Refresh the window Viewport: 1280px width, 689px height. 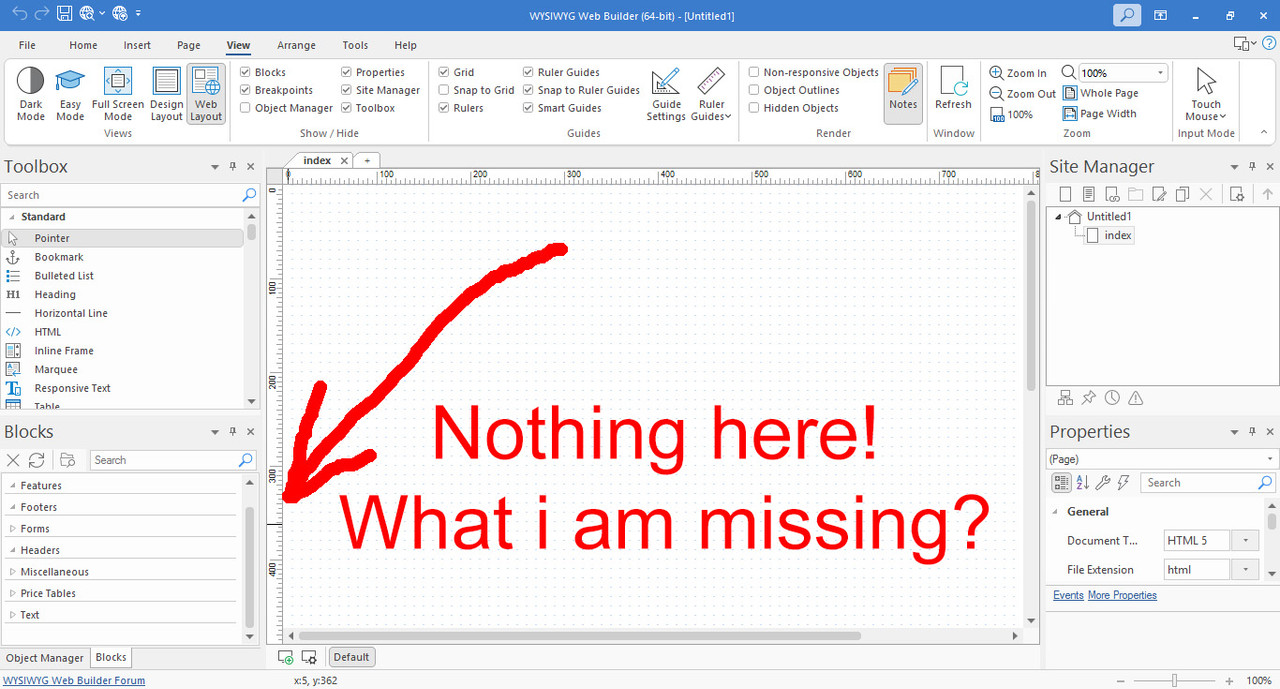(x=953, y=94)
